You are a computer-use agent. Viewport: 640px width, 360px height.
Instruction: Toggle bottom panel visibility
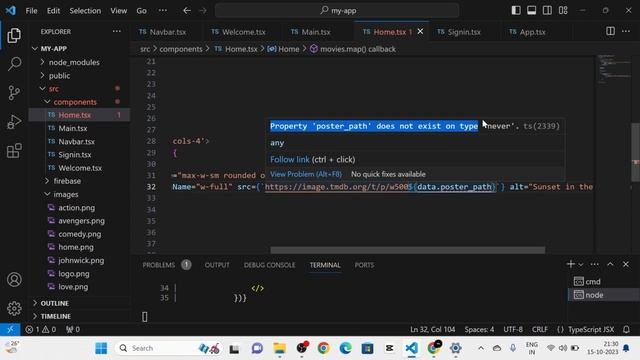point(531,11)
